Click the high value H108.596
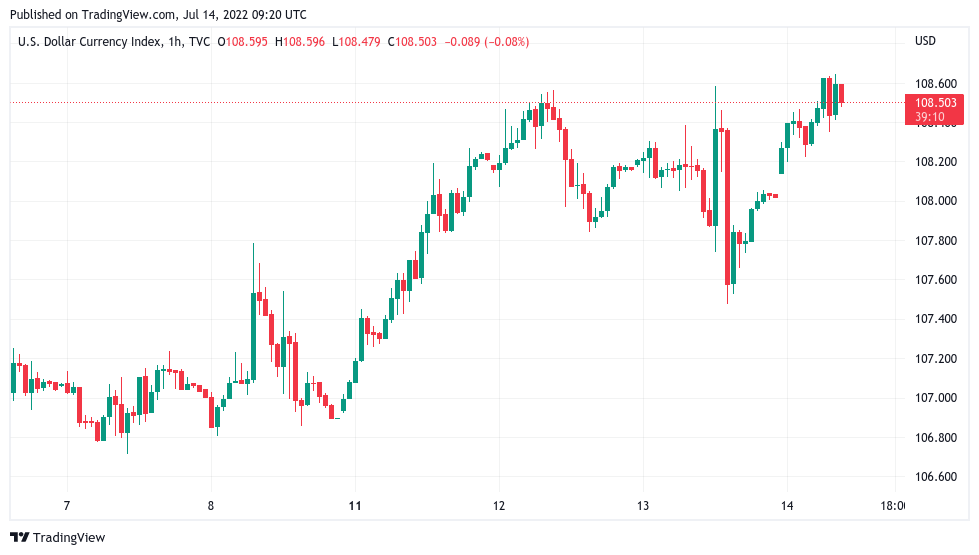The image size is (979, 555). click(x=305, y=41)
